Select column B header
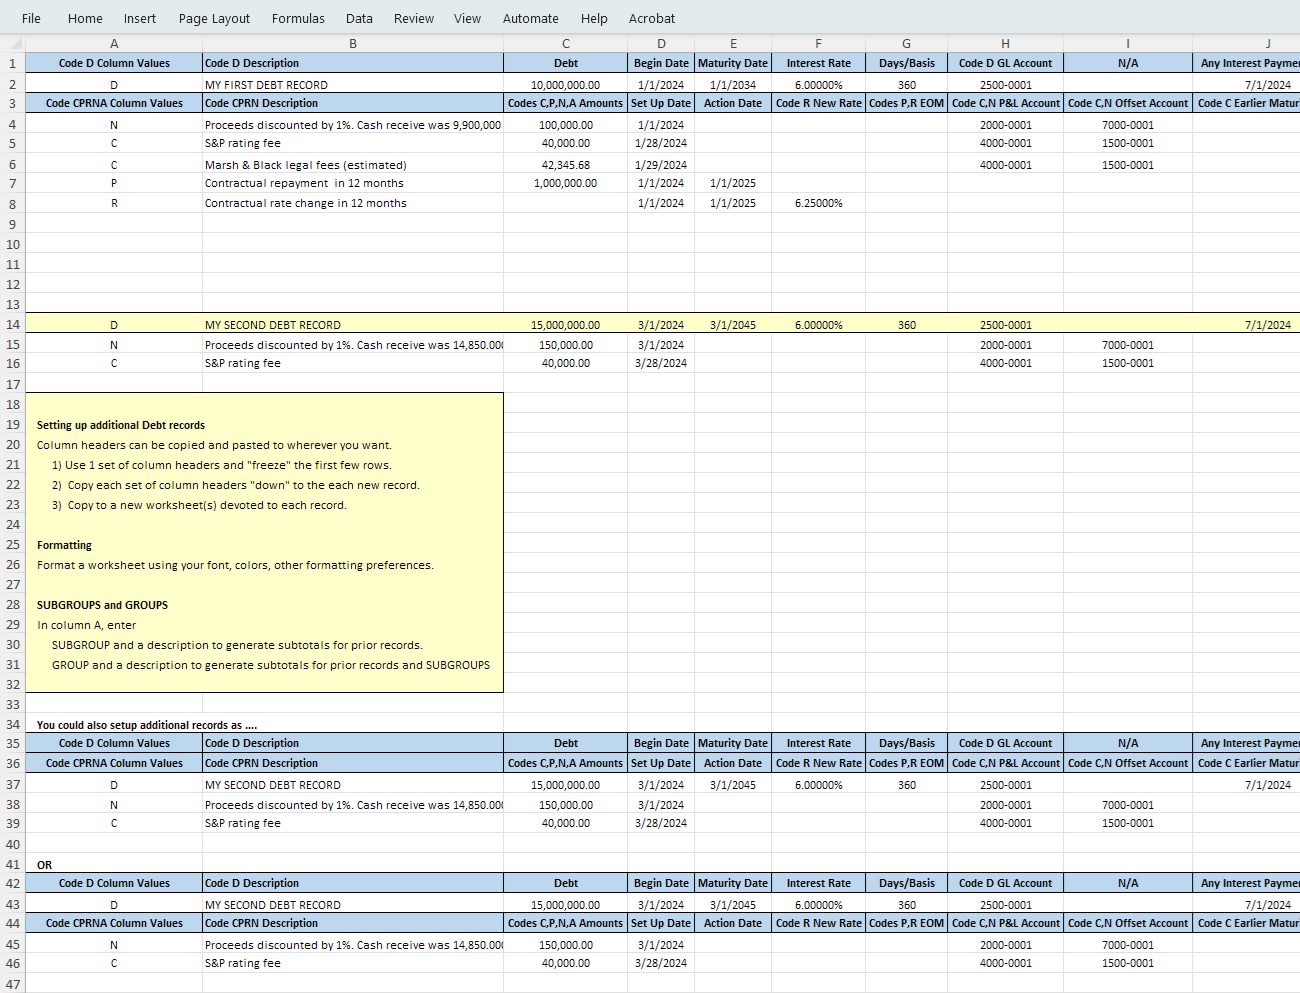 tap(353, 43)
